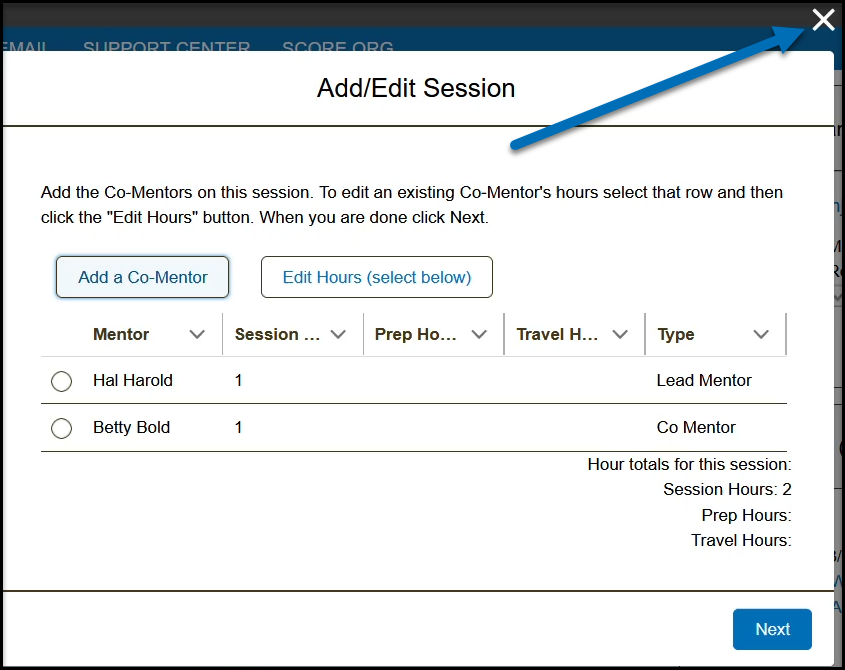Open the Prep Hours column chevron
Screen dimensions: 845x670
(479, 334)
